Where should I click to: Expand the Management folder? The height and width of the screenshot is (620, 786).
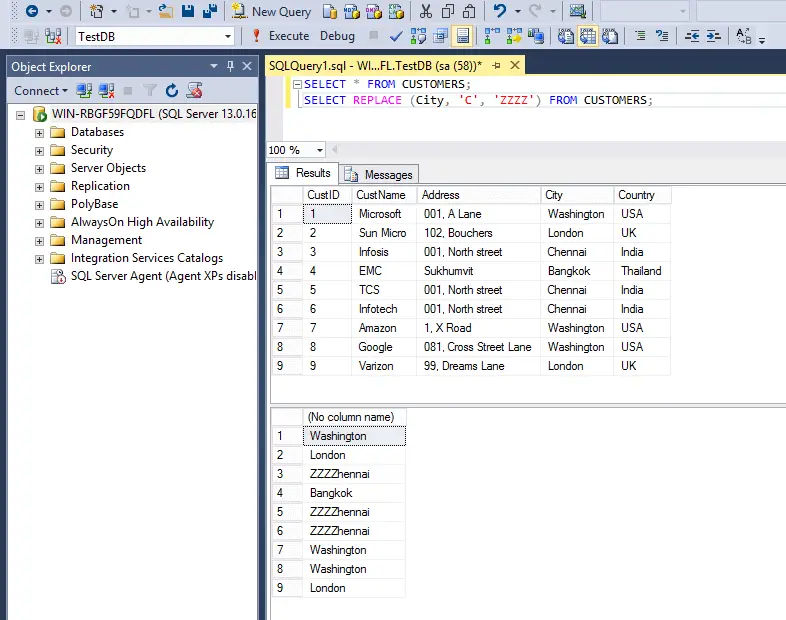point(39,241)
